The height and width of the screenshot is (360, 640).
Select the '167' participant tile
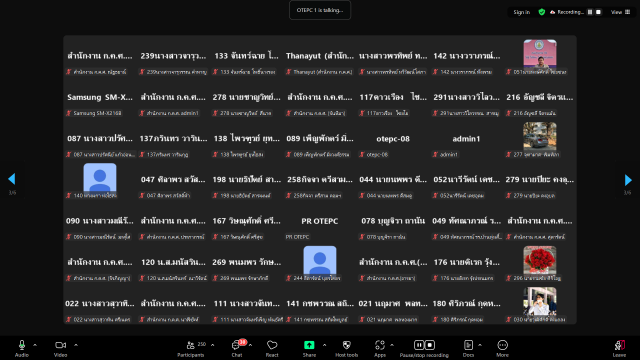coord(247,222)
